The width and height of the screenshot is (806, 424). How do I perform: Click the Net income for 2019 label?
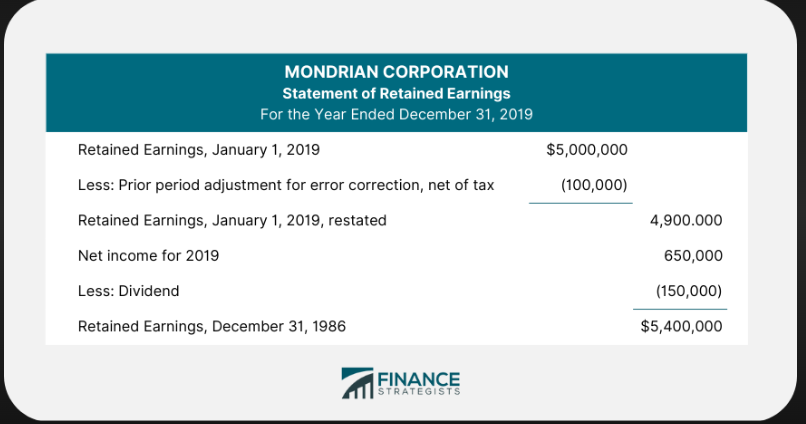[148, 255]
